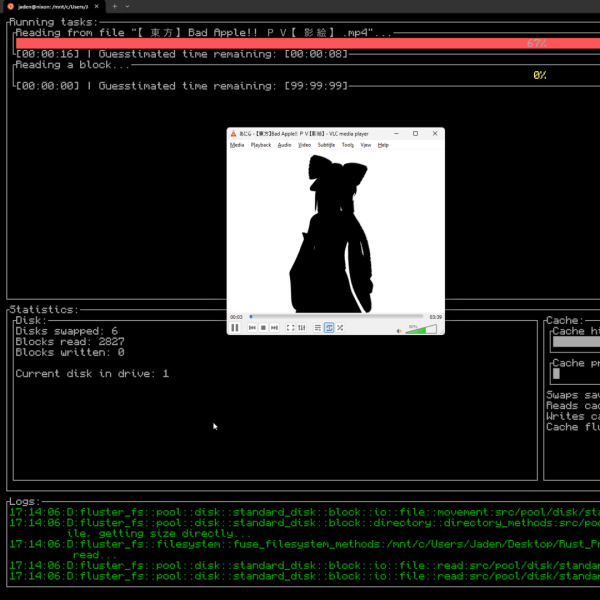This screenshot has height=600, width=600.
Task: Toggle VLC fullscreen mode
Action: [290, 328]
